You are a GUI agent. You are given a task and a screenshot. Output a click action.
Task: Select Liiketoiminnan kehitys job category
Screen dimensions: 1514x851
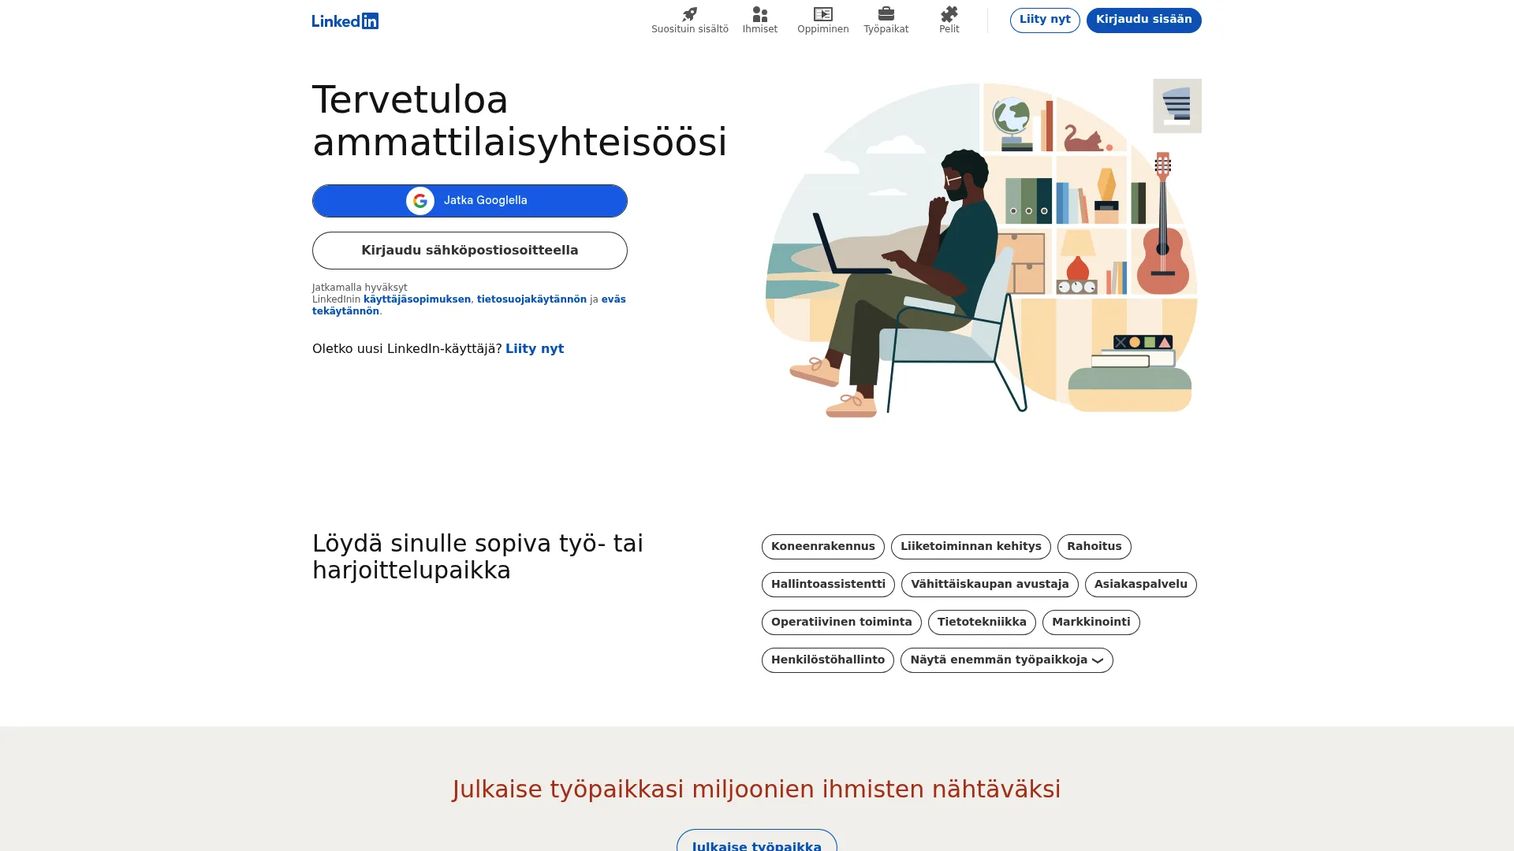pos(971,547)
